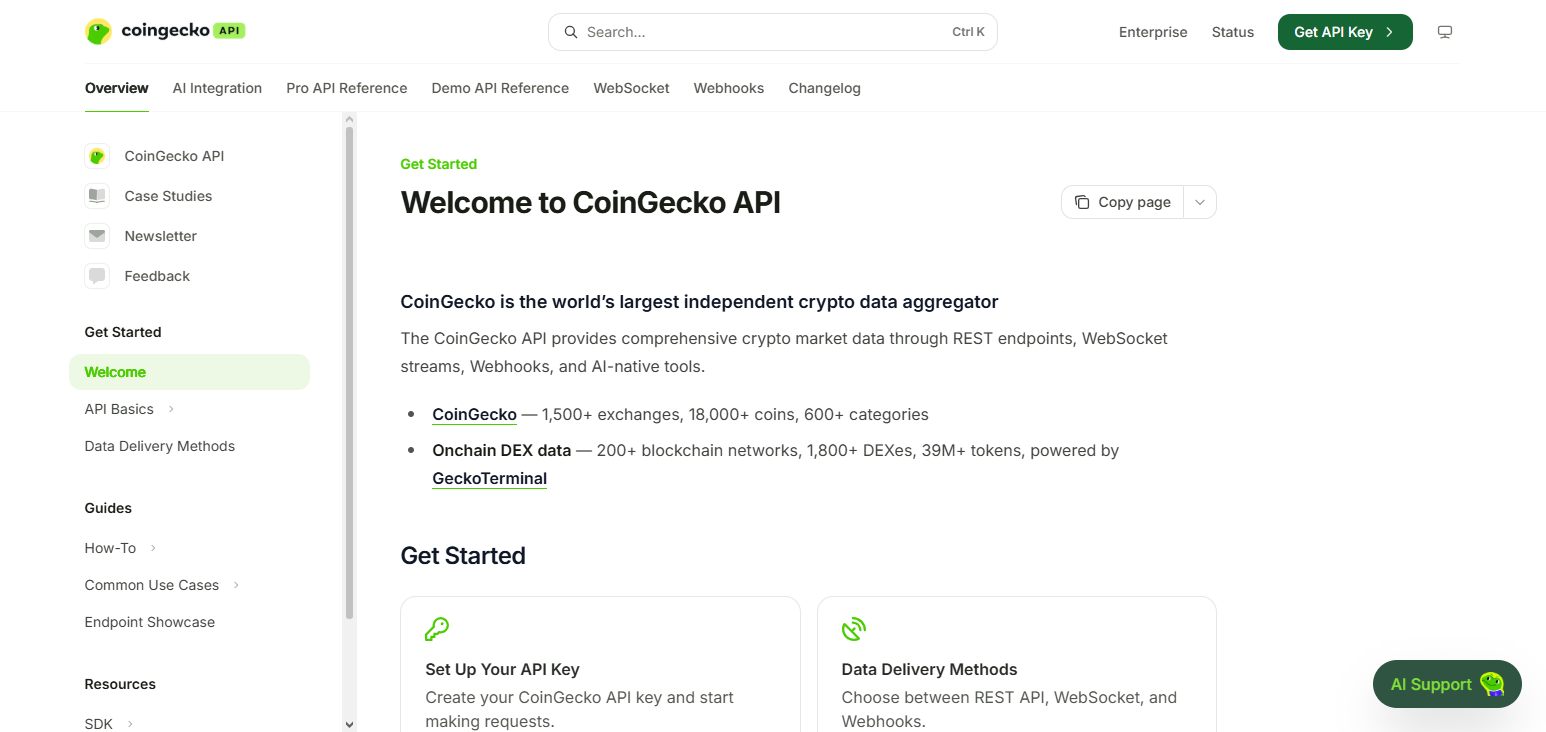Click the green 'Get Started' breadcrumb text

438,164
